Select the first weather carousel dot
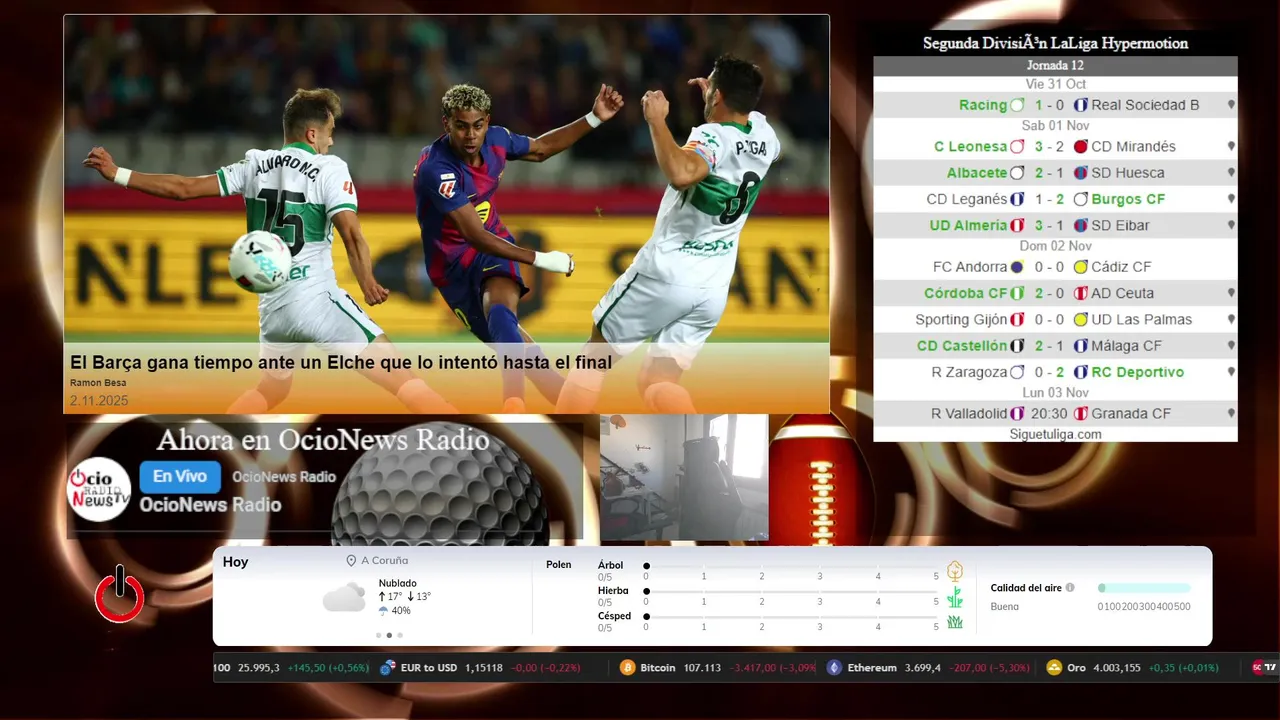1280x720 pixels. 378,635
